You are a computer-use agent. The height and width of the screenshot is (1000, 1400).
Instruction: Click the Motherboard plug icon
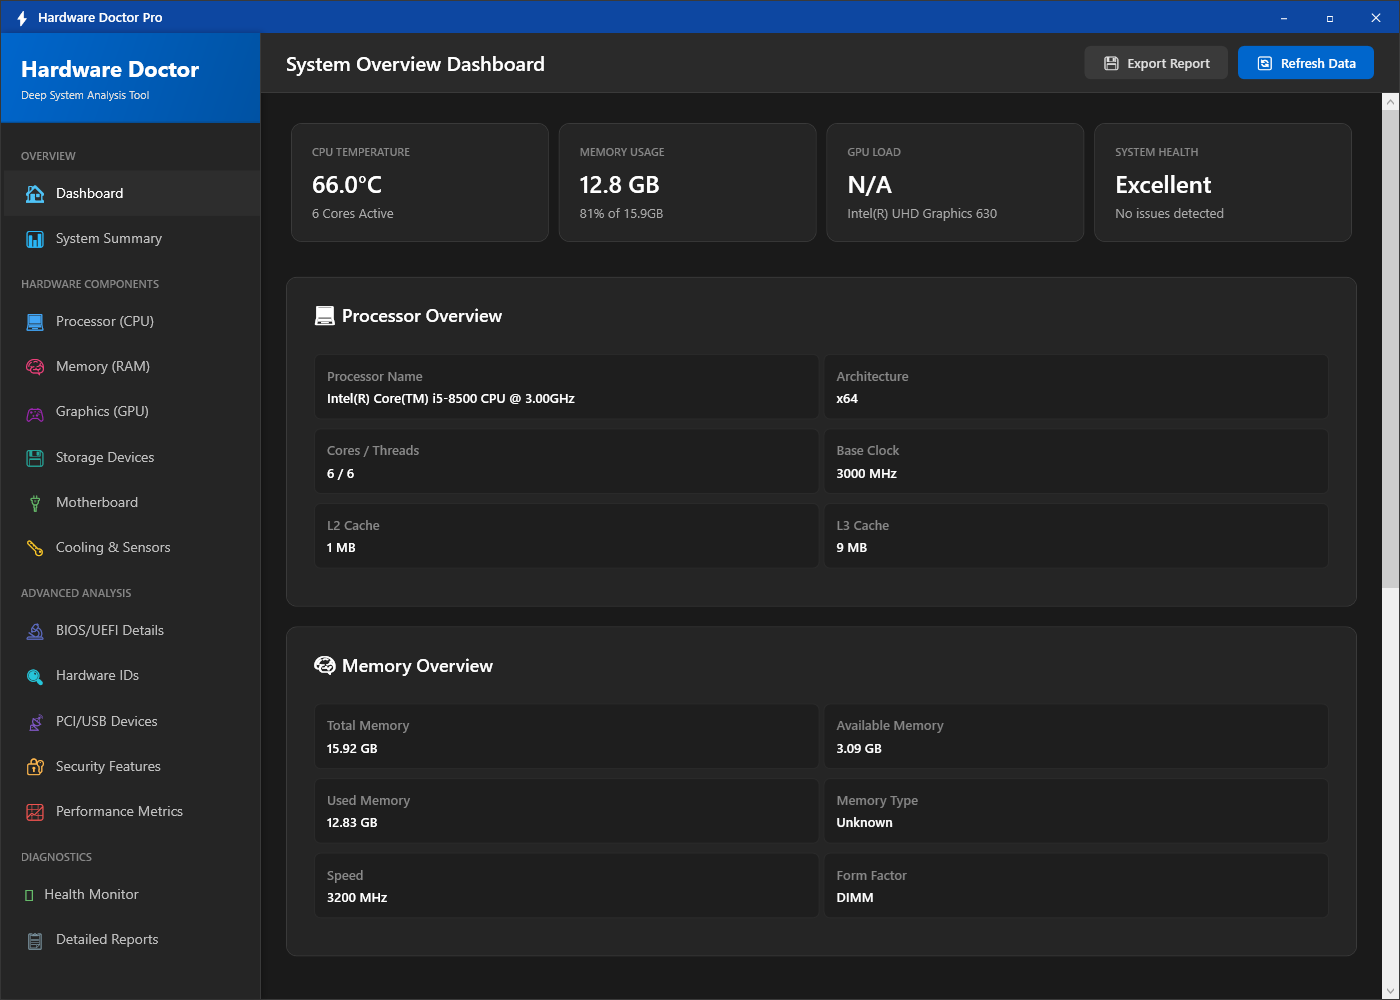pos(35,503)
